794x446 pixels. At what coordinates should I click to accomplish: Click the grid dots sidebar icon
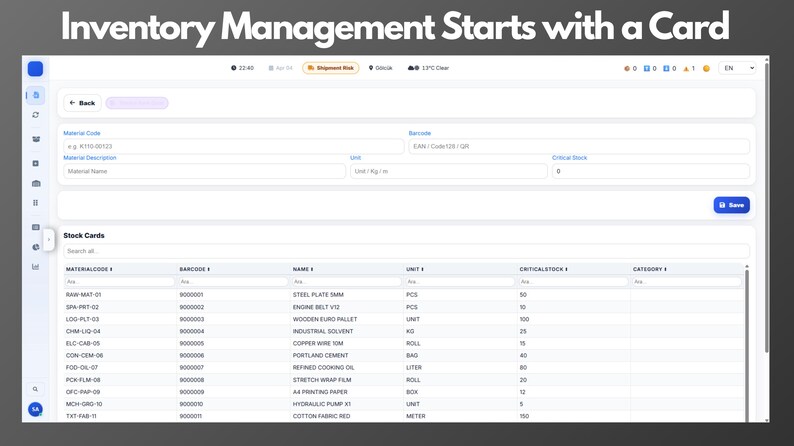point(35,203)
